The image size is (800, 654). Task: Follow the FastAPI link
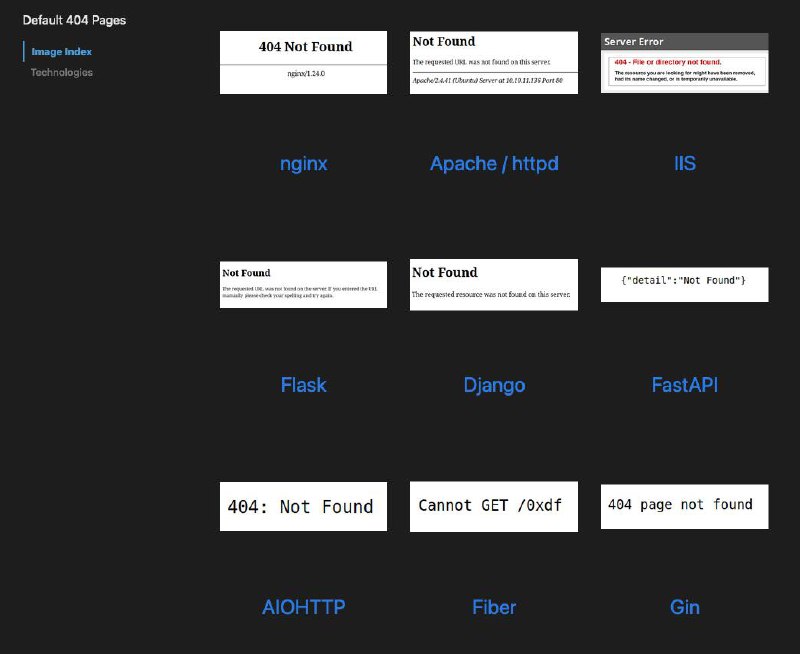point(685,385)
